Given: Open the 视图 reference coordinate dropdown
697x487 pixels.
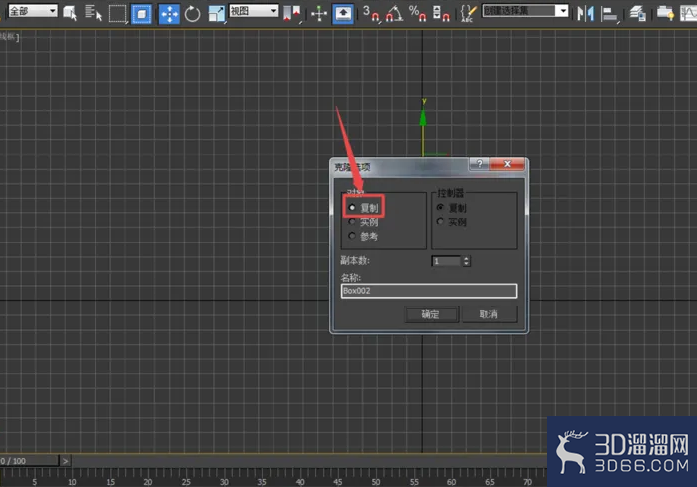Looking at the screenshot, I should (254, 11).
